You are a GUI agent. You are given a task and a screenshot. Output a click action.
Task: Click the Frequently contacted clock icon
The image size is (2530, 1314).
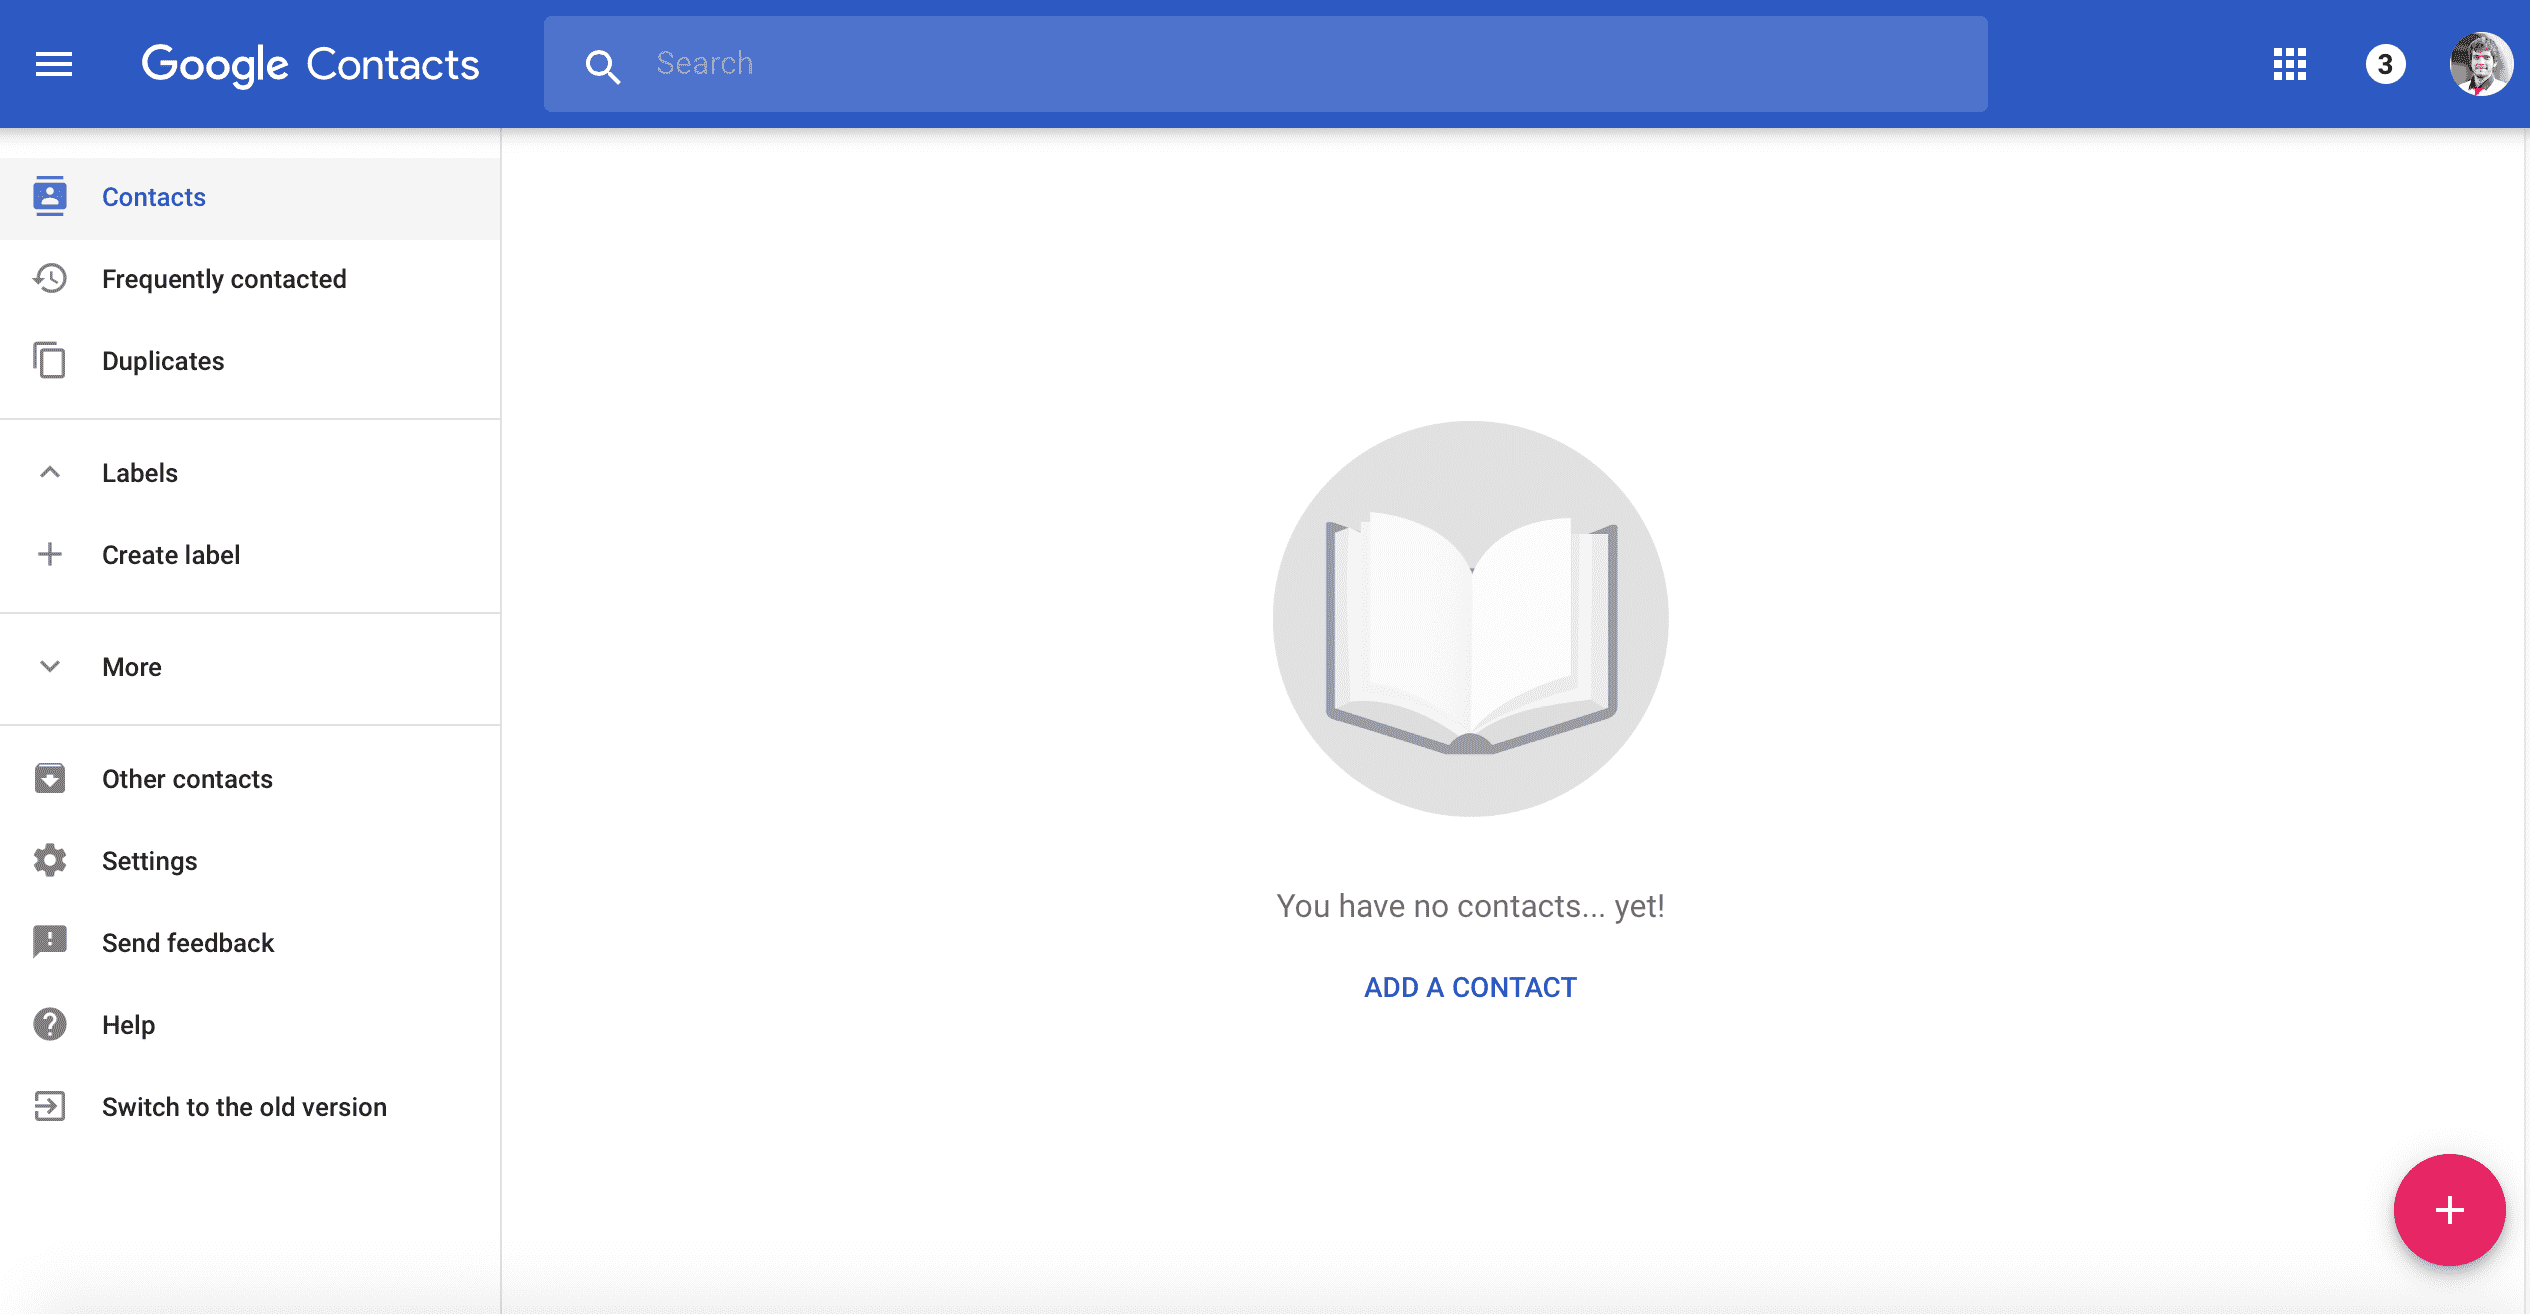click(x=49, y=278)
